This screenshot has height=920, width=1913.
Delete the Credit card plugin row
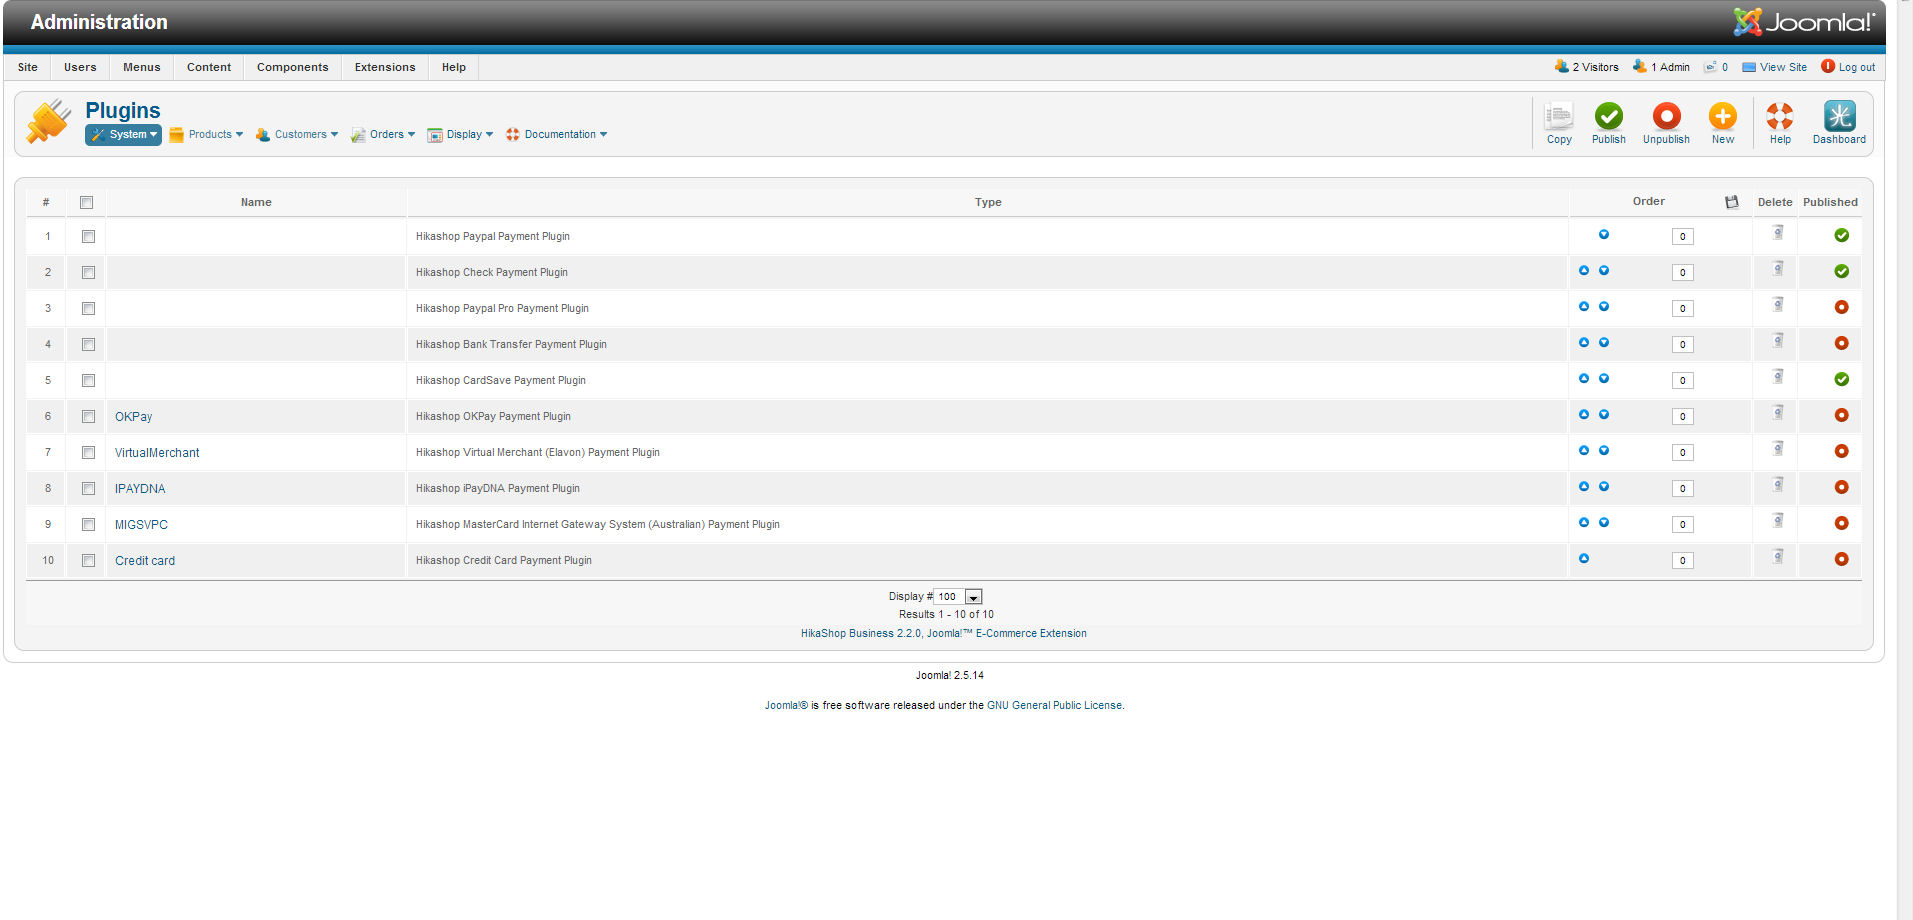coord(1777,557)
